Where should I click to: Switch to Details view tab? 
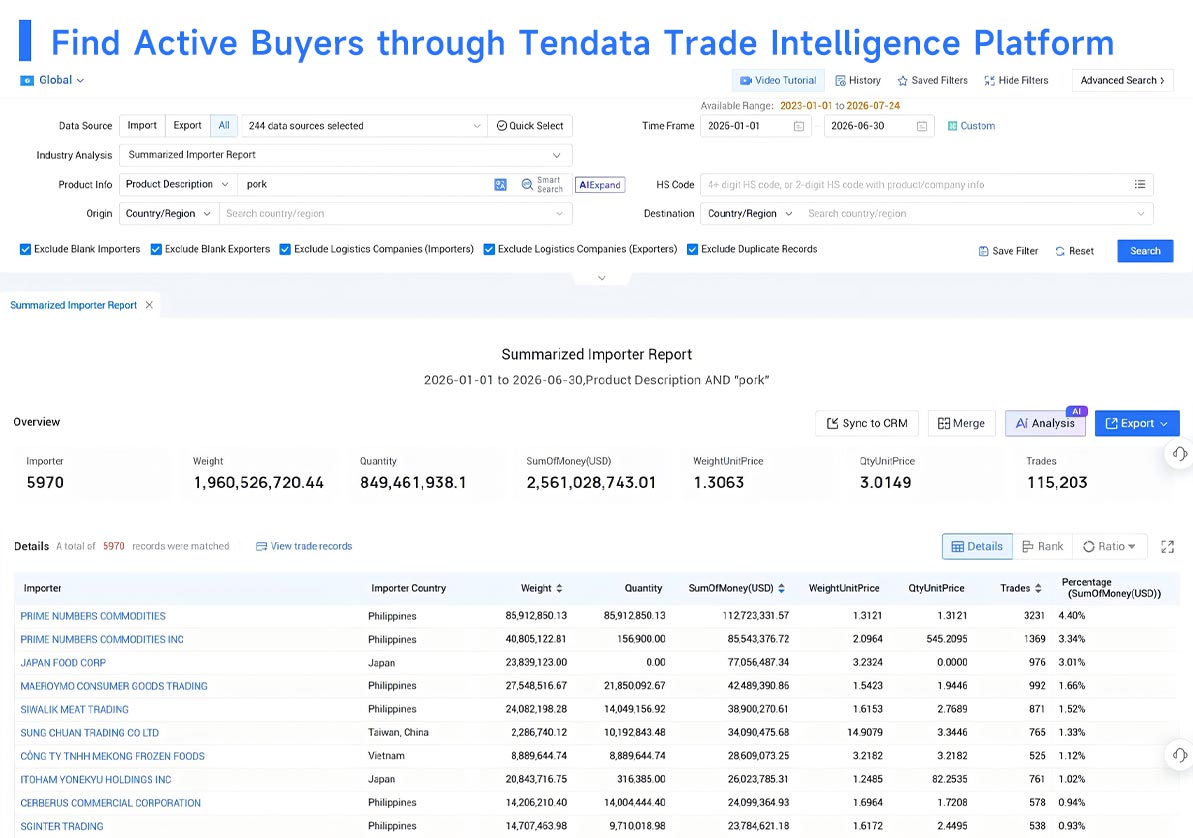pos(977,546)
